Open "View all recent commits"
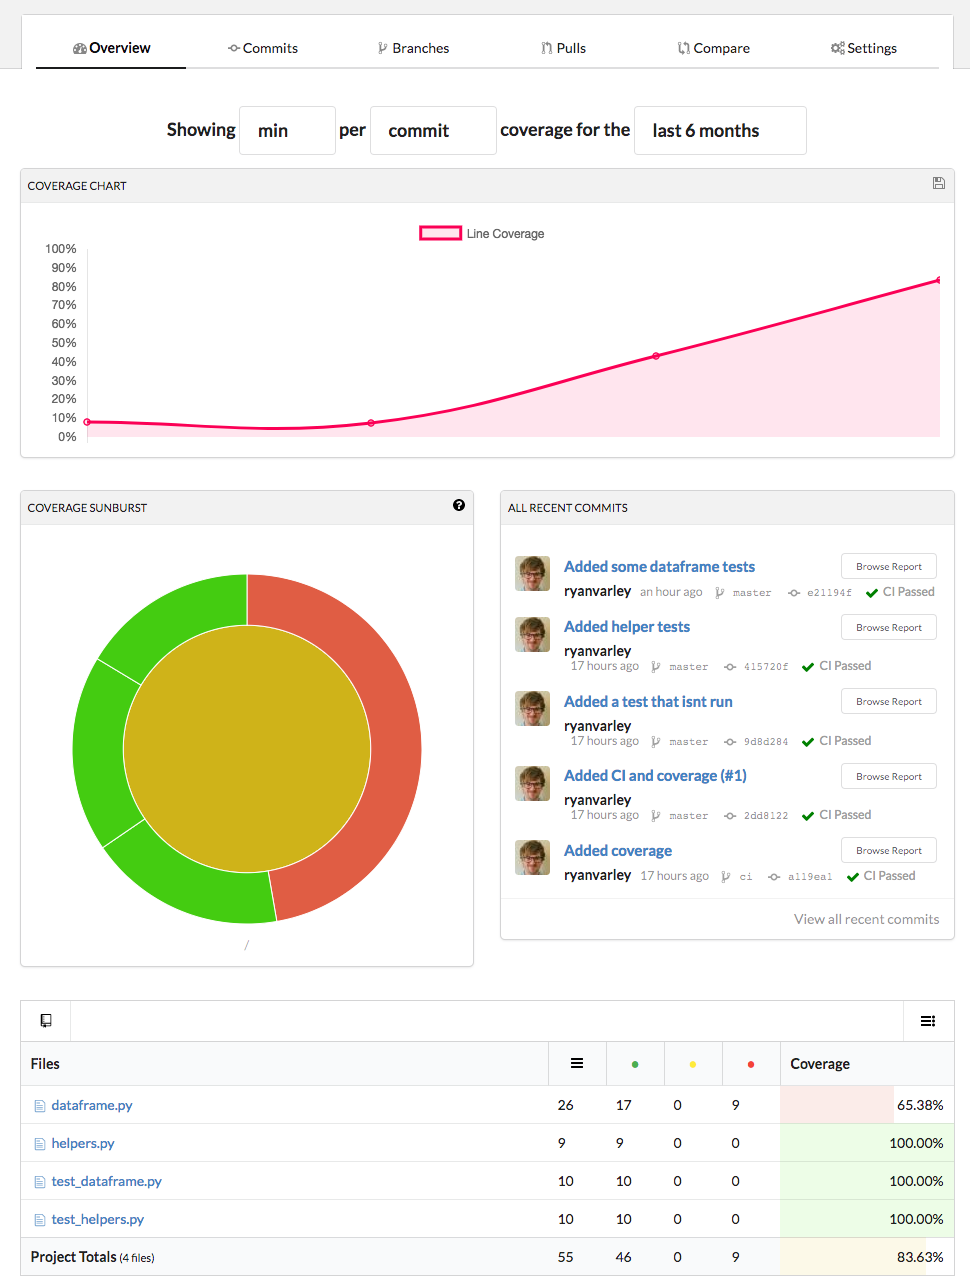970x1288 pixels. 866,918
